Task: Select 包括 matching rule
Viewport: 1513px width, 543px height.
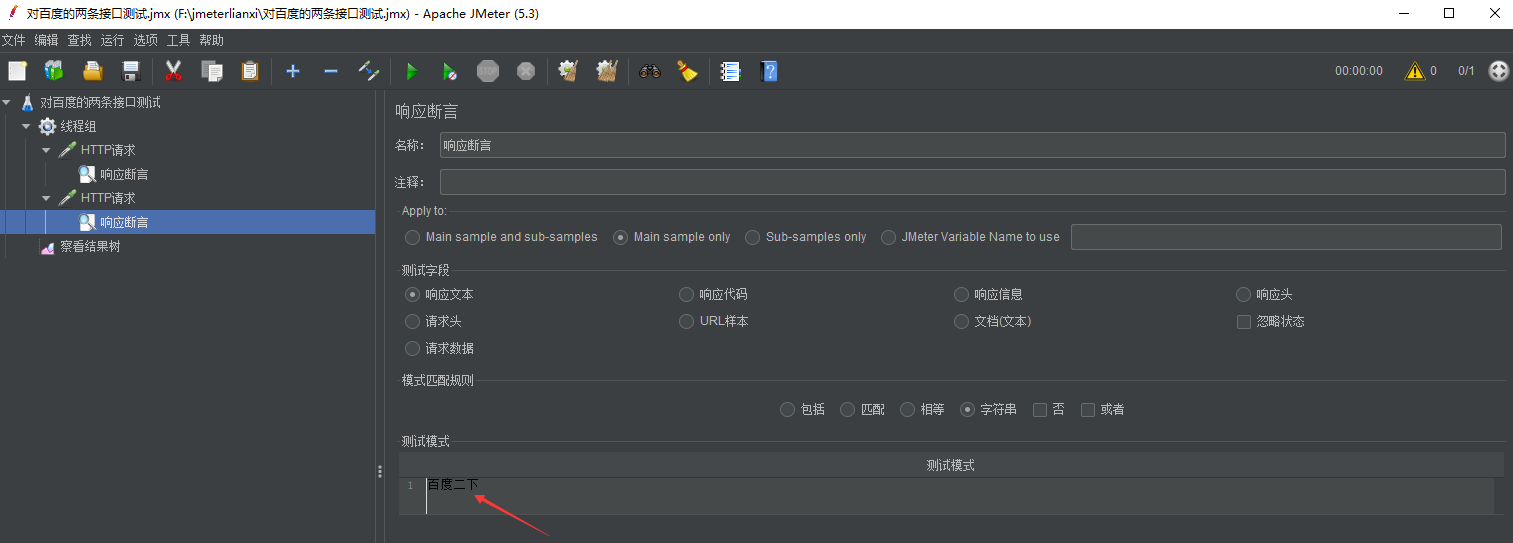Action: pos(803,409)
